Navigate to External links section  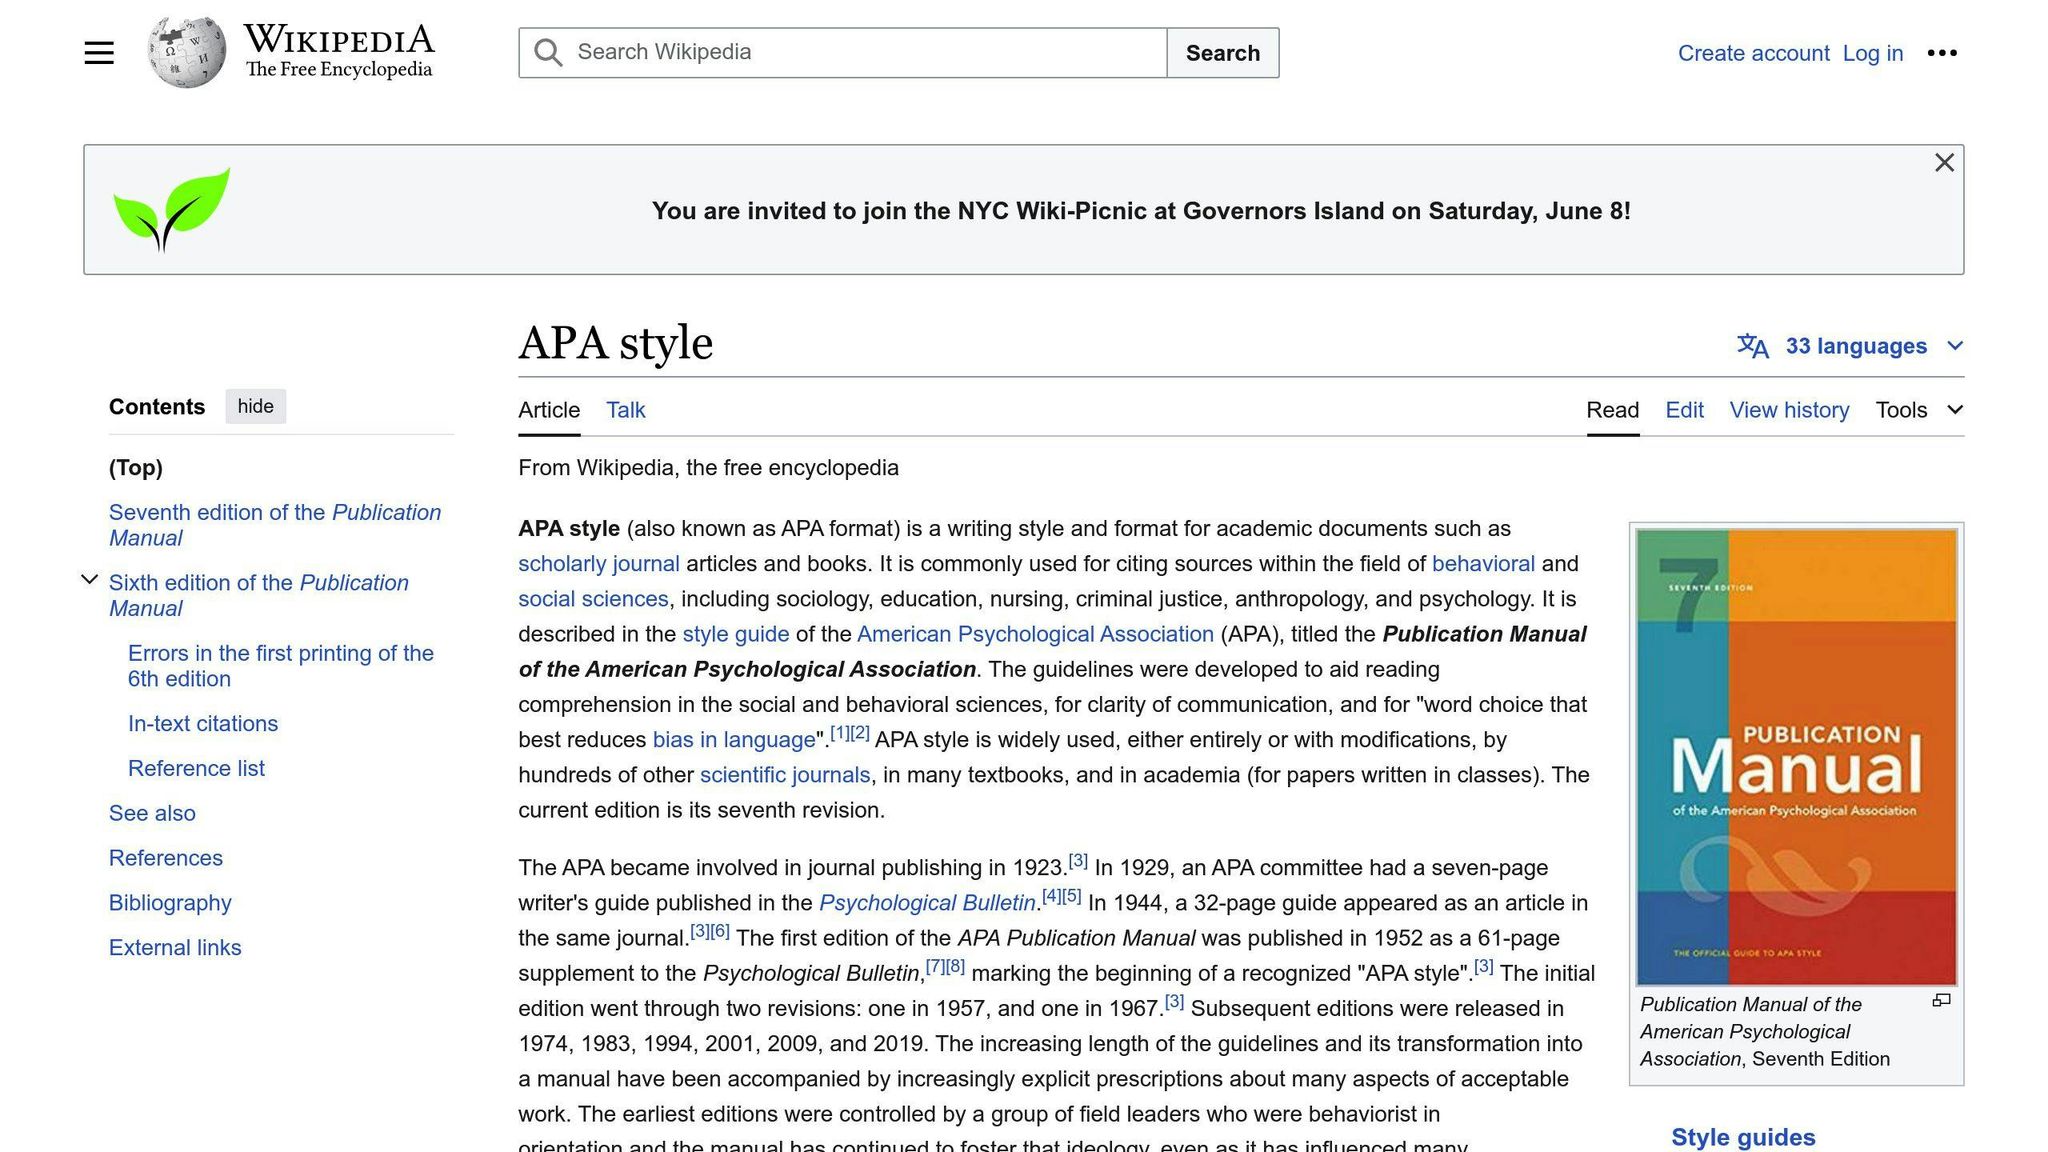pyautogui.click(x=175, y=947)
